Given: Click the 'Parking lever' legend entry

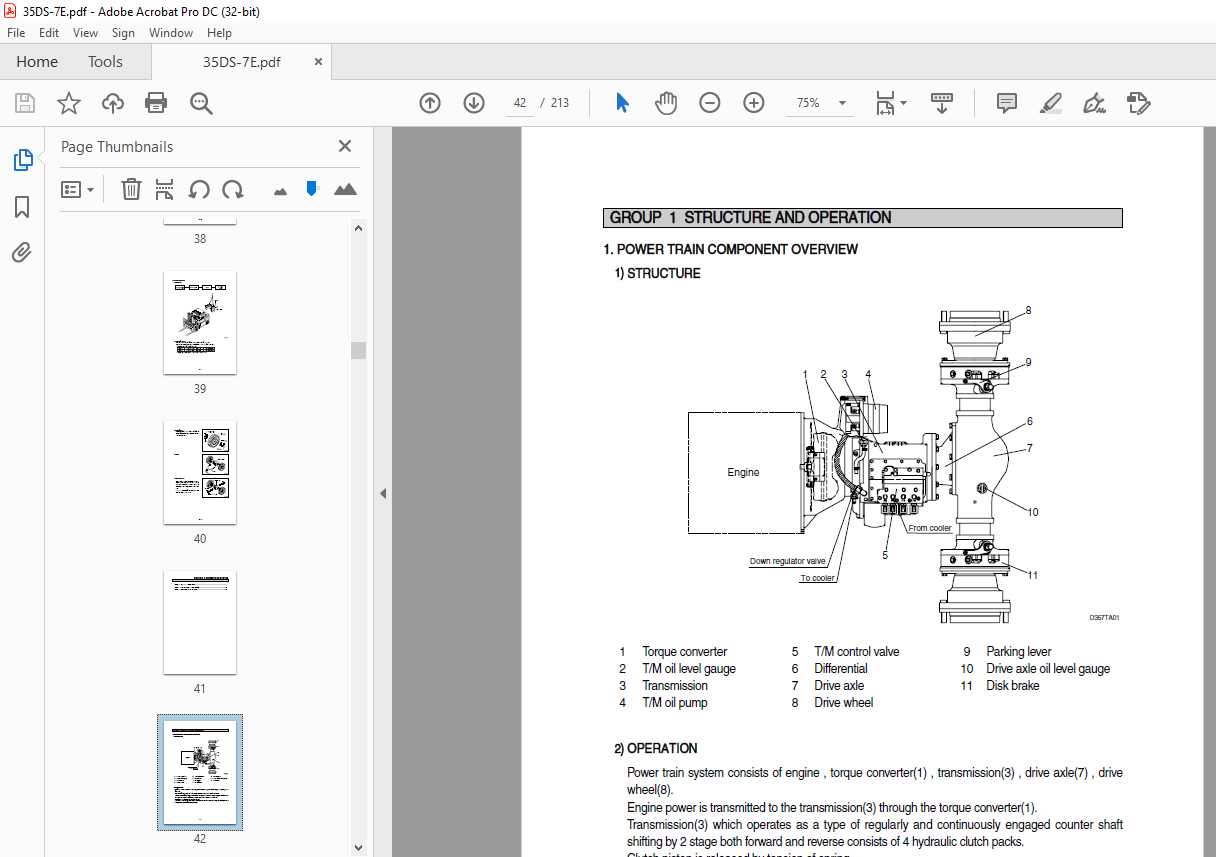Looking at the screenshot, I should coord(1019,651).
